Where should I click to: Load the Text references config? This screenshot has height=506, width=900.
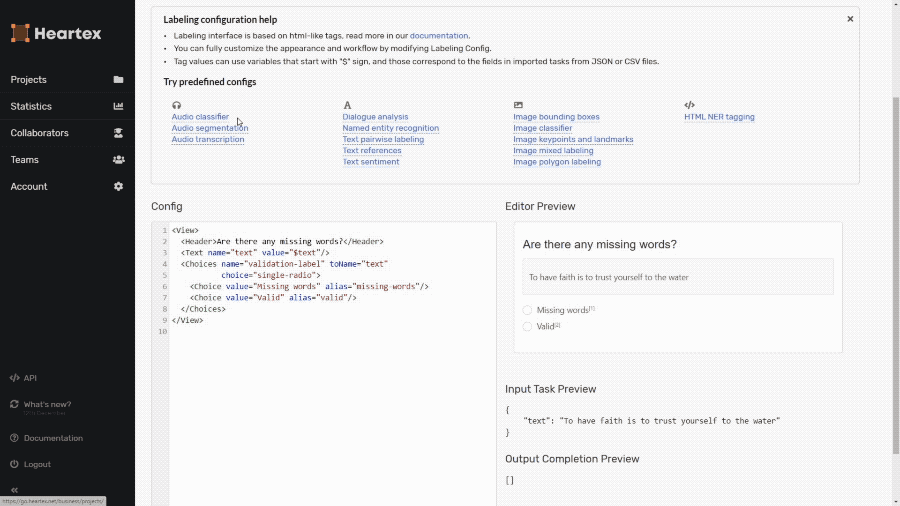372,150
